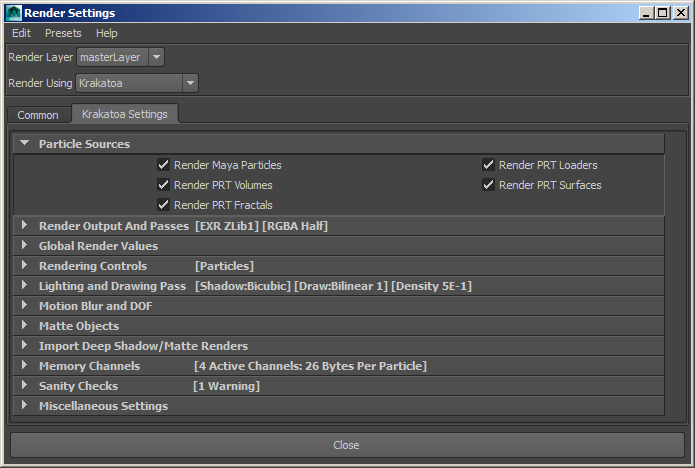Expand Global Render Values section
The width and height of the screenshot is (695, 468).
pyautogui.click(x=24, y=245)
